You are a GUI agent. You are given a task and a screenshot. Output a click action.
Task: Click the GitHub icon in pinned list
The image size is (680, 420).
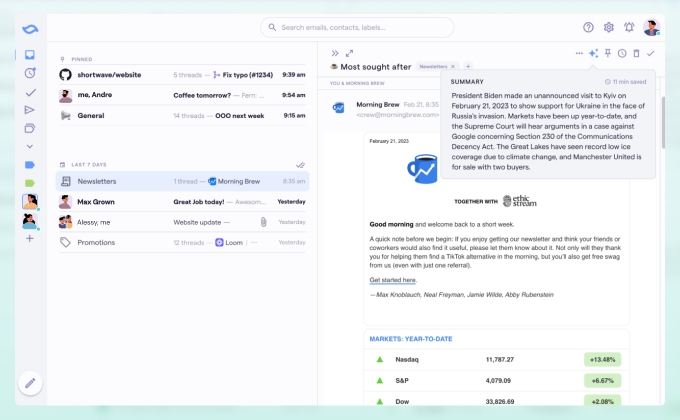tap(65, 75)
